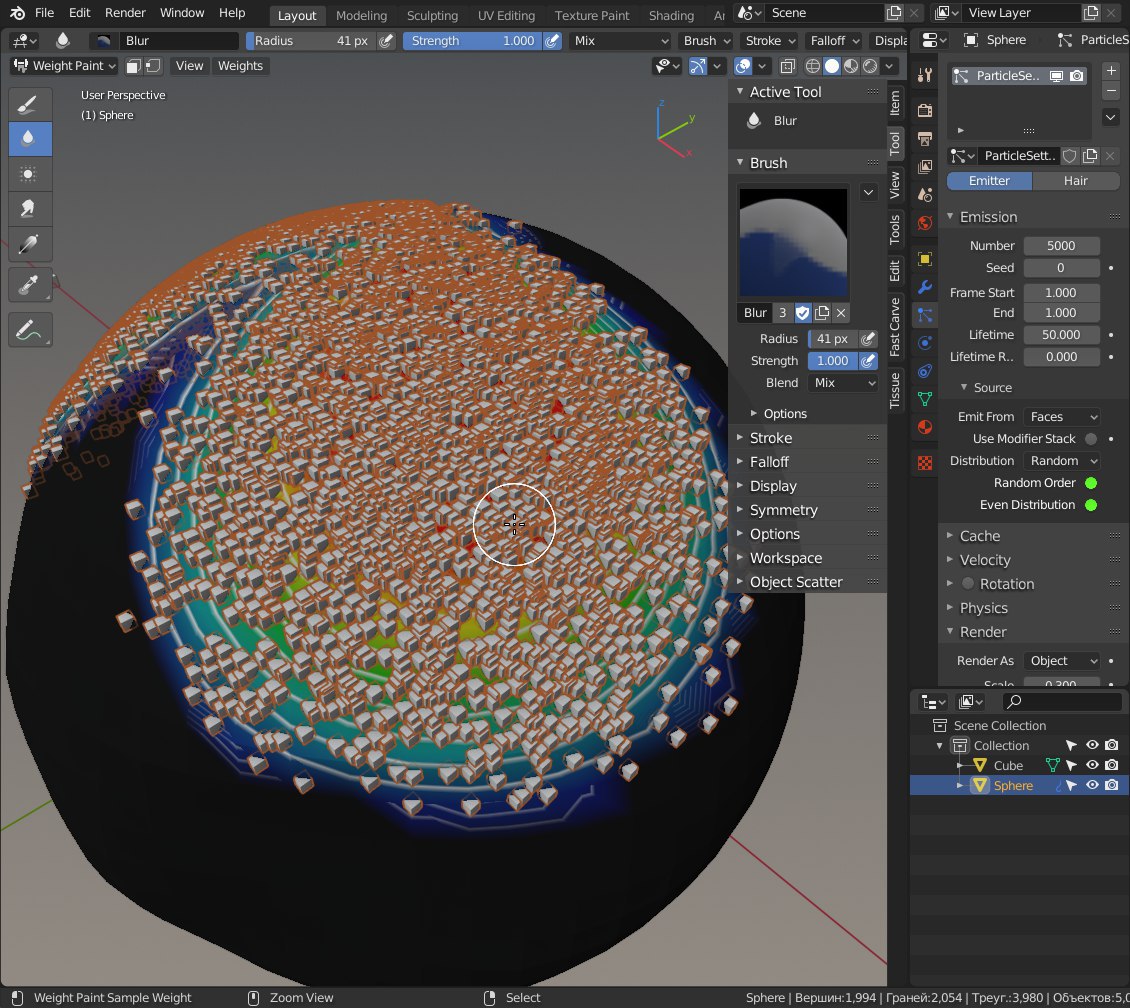The image size is (1130, 1008).
Task: Hide the Cube object in viewport
Action: pyautogui.click(x=1092, y=766)
